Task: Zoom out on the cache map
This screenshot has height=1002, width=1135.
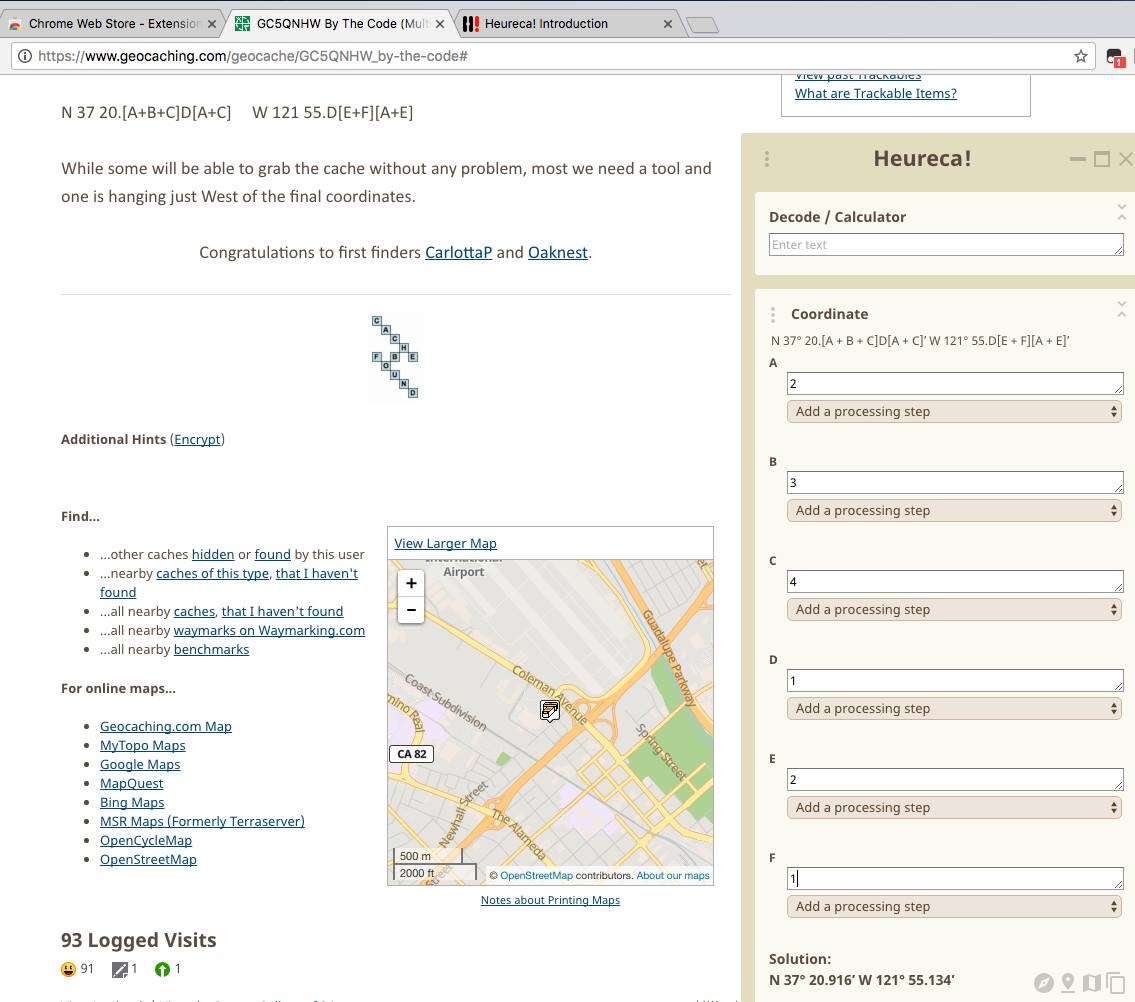Action: (411, 610)
